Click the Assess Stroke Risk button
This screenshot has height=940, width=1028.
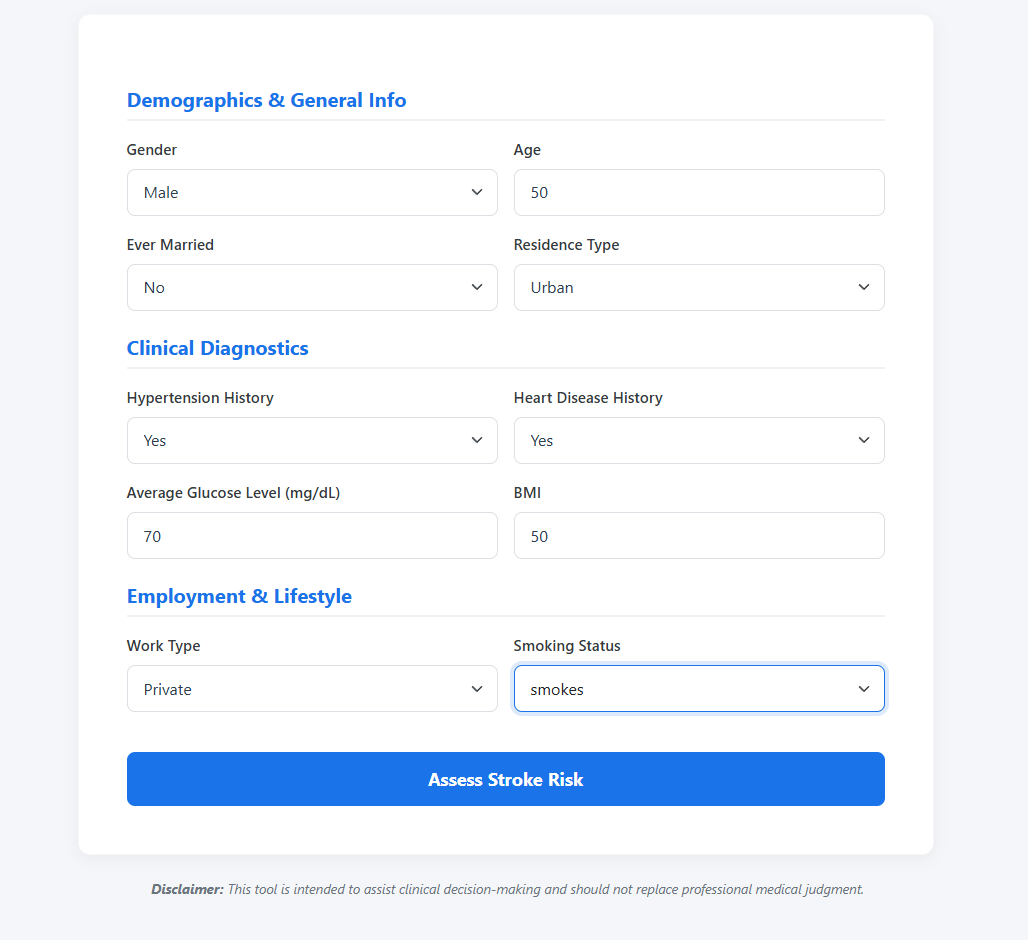click(x=505, y=779)
